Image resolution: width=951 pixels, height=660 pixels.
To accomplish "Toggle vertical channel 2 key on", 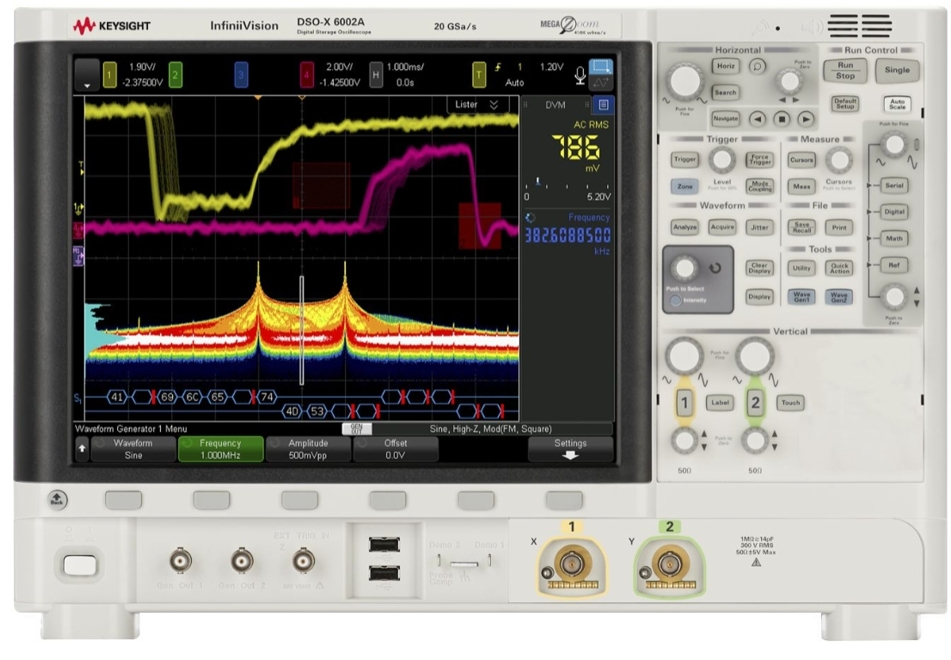I will point(755,402).
